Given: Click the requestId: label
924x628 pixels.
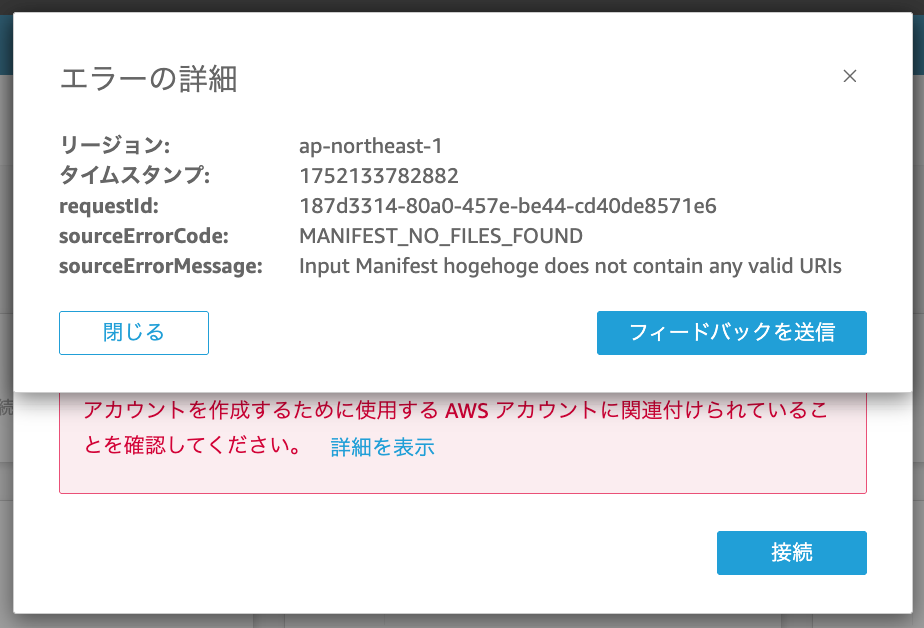Looking at the screenshot, I should coord(108,206).
